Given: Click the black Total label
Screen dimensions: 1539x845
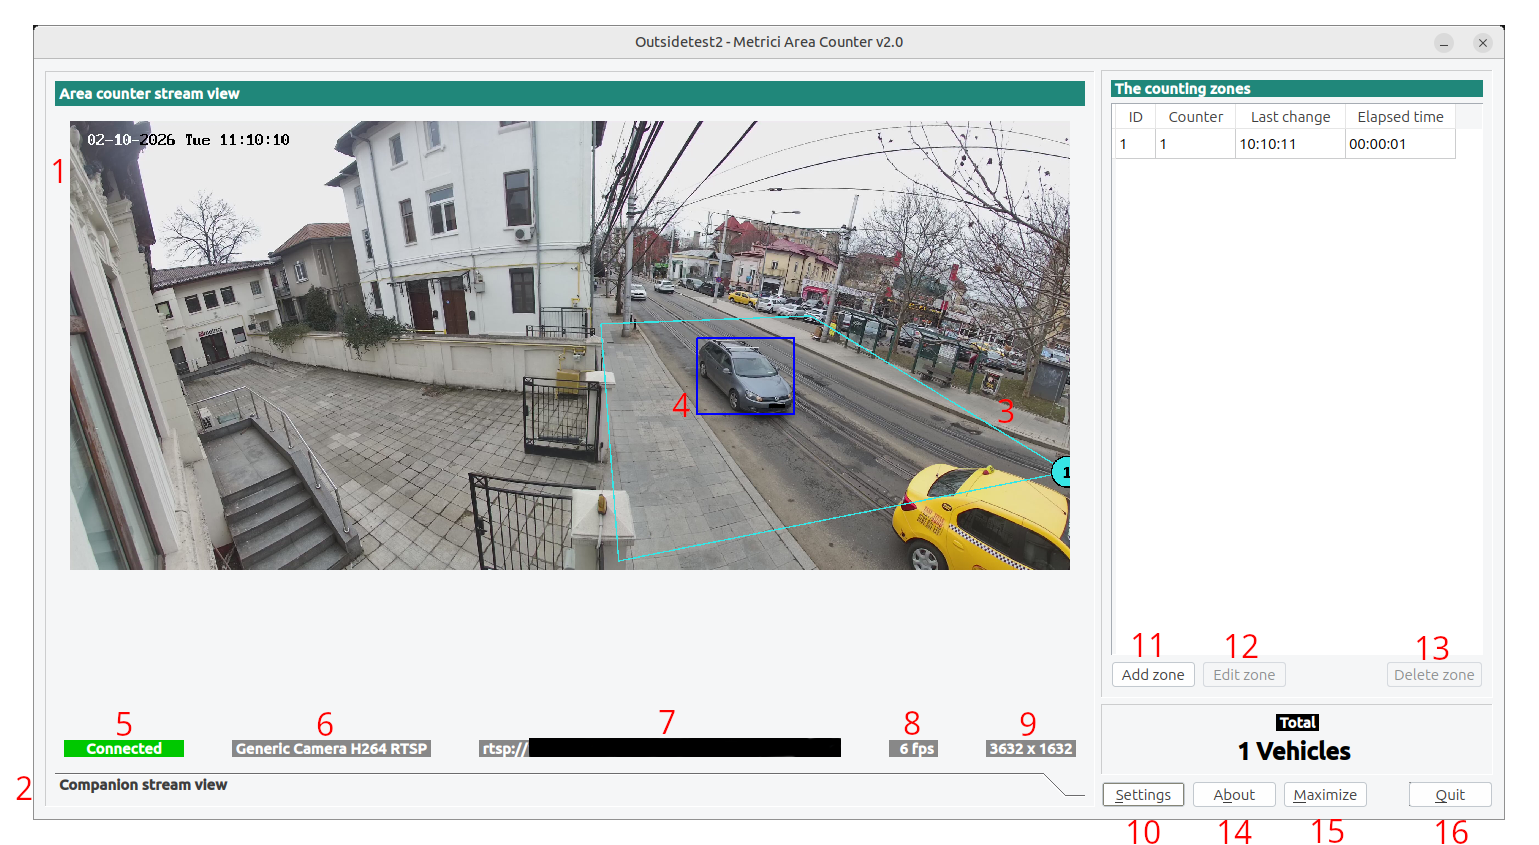Looking at the screenshot, I should pyautogui.click(x=1297, y=723).
